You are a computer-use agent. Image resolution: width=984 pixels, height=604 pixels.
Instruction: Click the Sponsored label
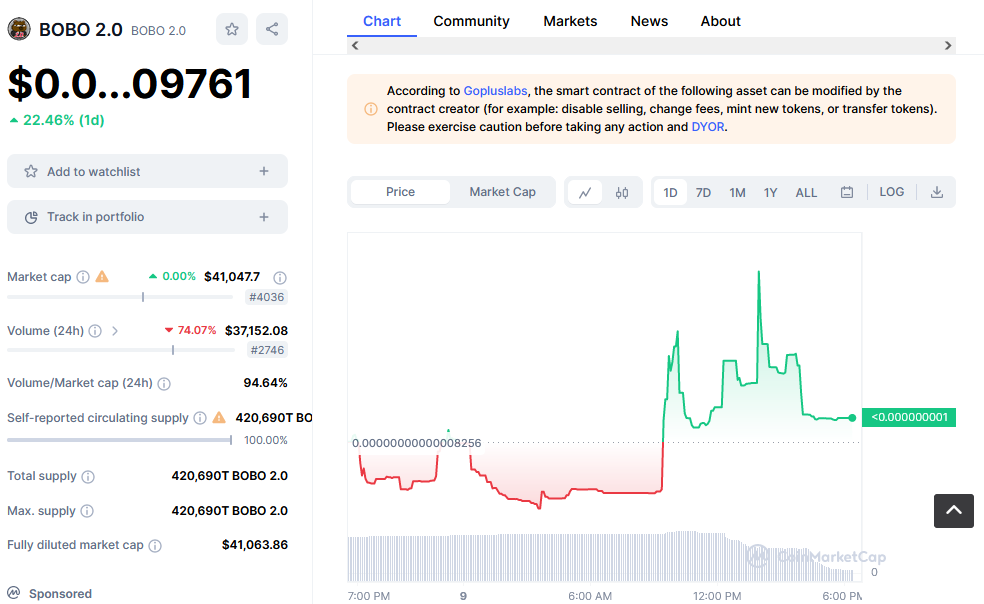(x=60, y=594)
